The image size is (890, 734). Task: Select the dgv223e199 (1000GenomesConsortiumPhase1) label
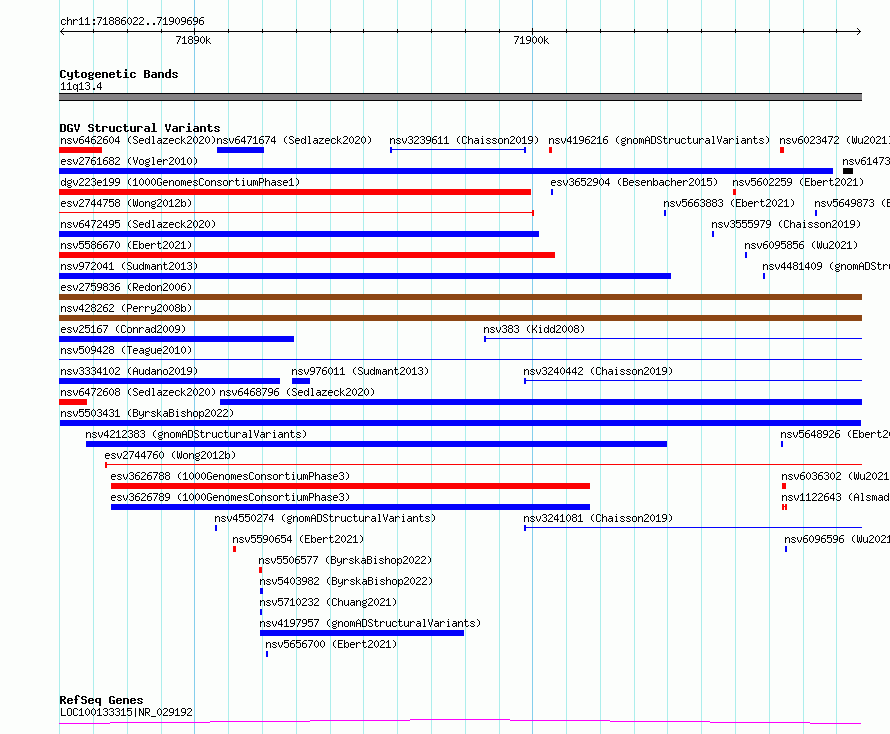click(180, 182)
